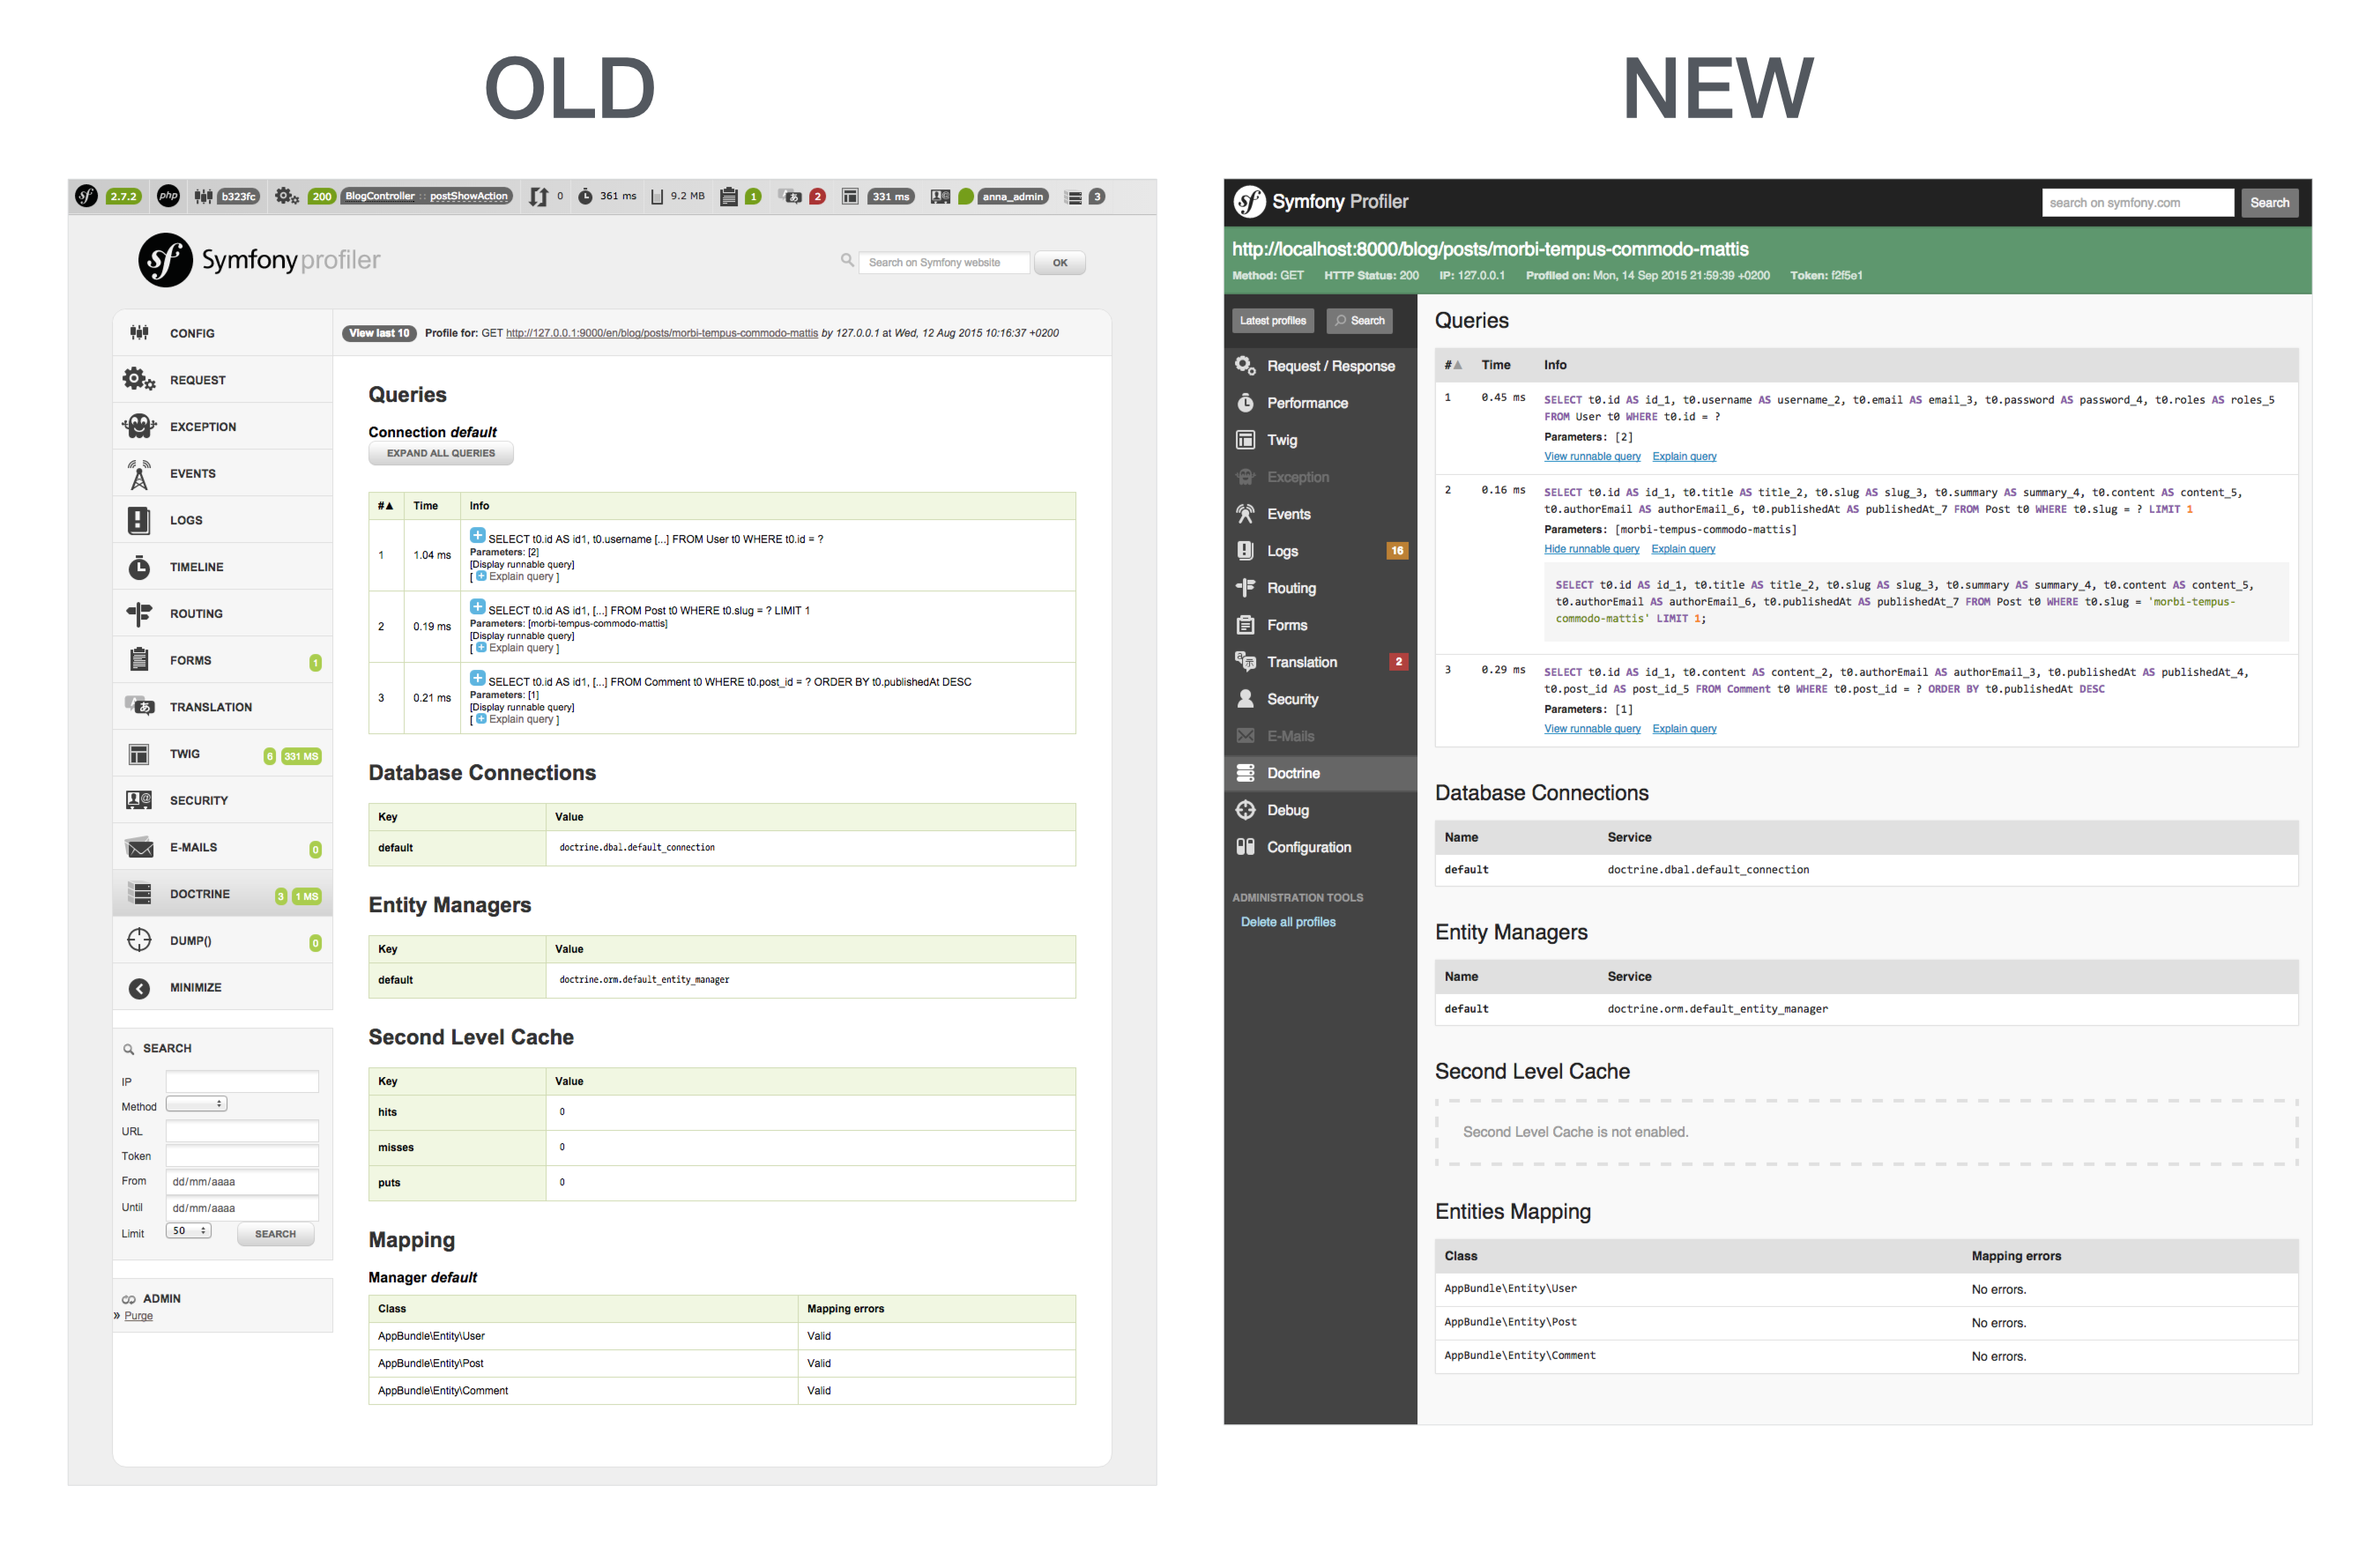2380x1545 pixels.
Task: Click the Configuration icon in new sidebar
Action: coord(1245,846)
